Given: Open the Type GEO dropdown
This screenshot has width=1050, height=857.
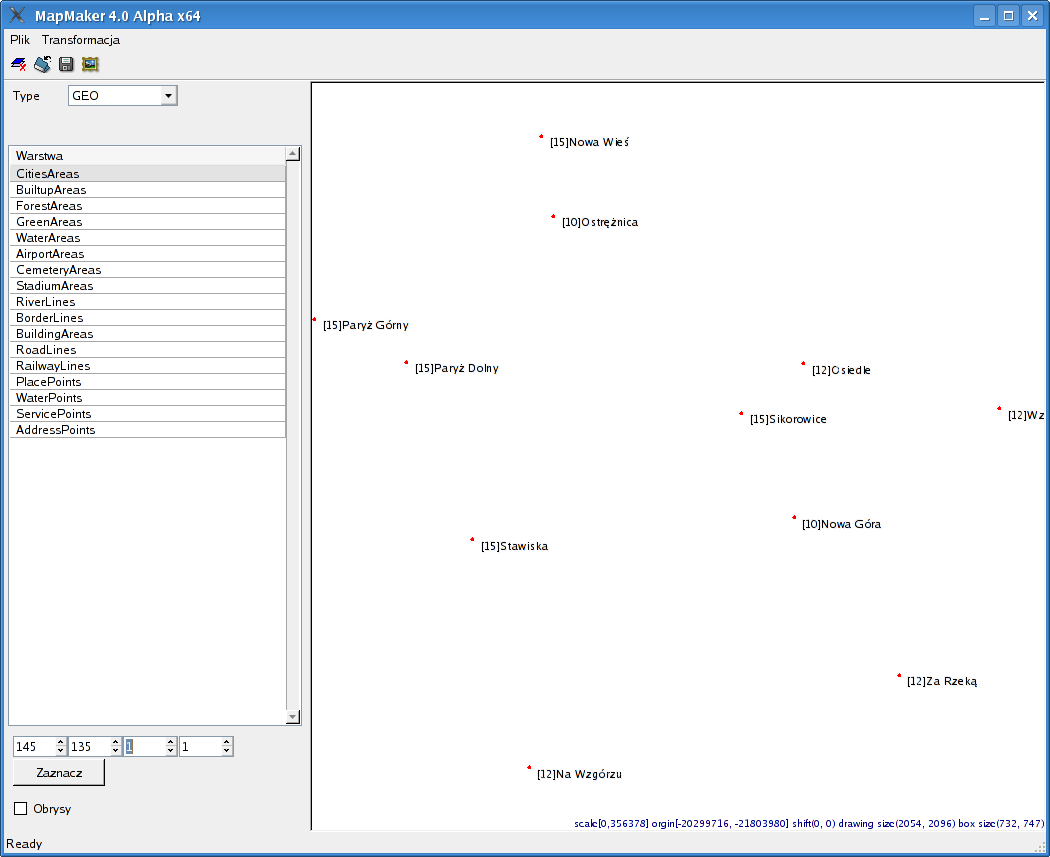Looking at the screenshot, I should pos(168,96).
